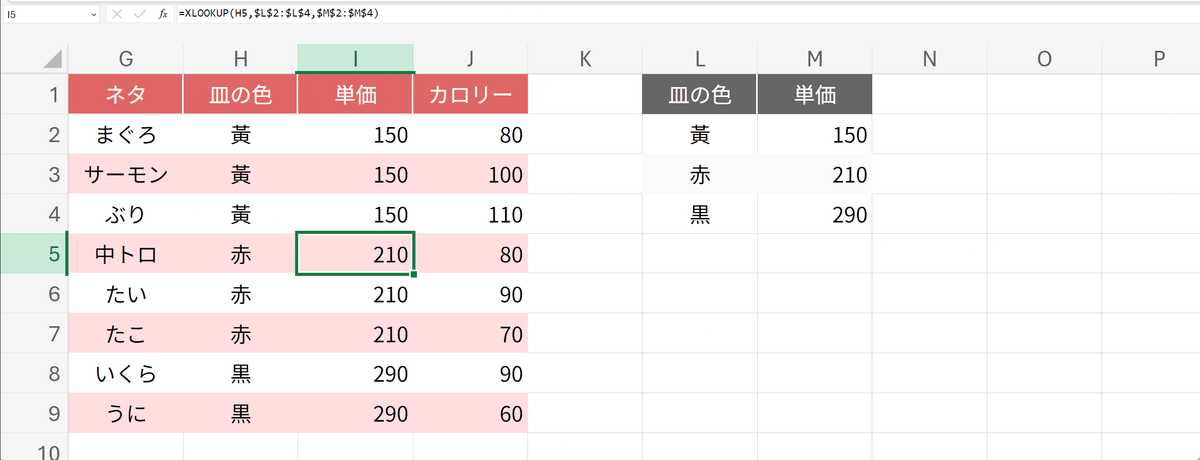
Task: Click the 150 price cell in サーモン row
Action: tap(355, 175)
